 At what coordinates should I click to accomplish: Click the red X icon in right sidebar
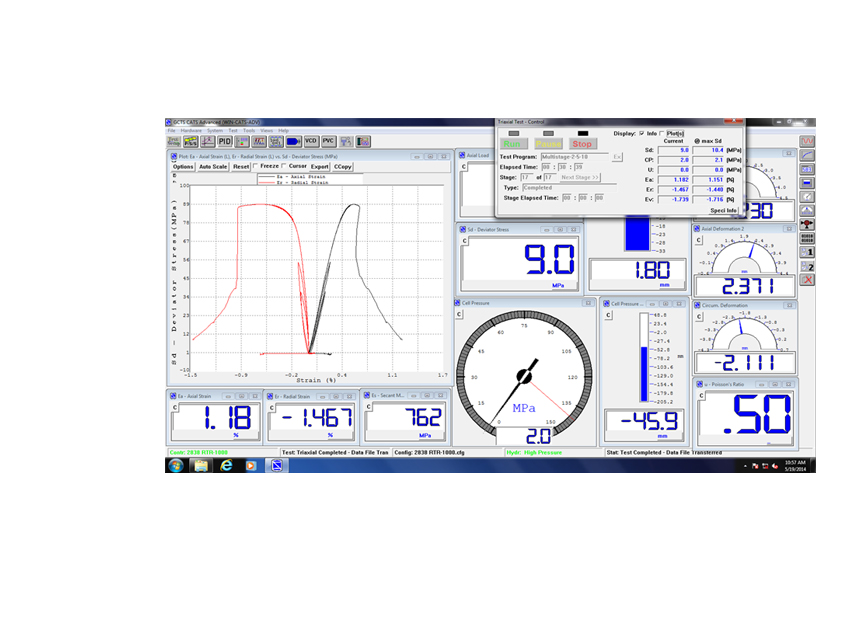[807, 279]
